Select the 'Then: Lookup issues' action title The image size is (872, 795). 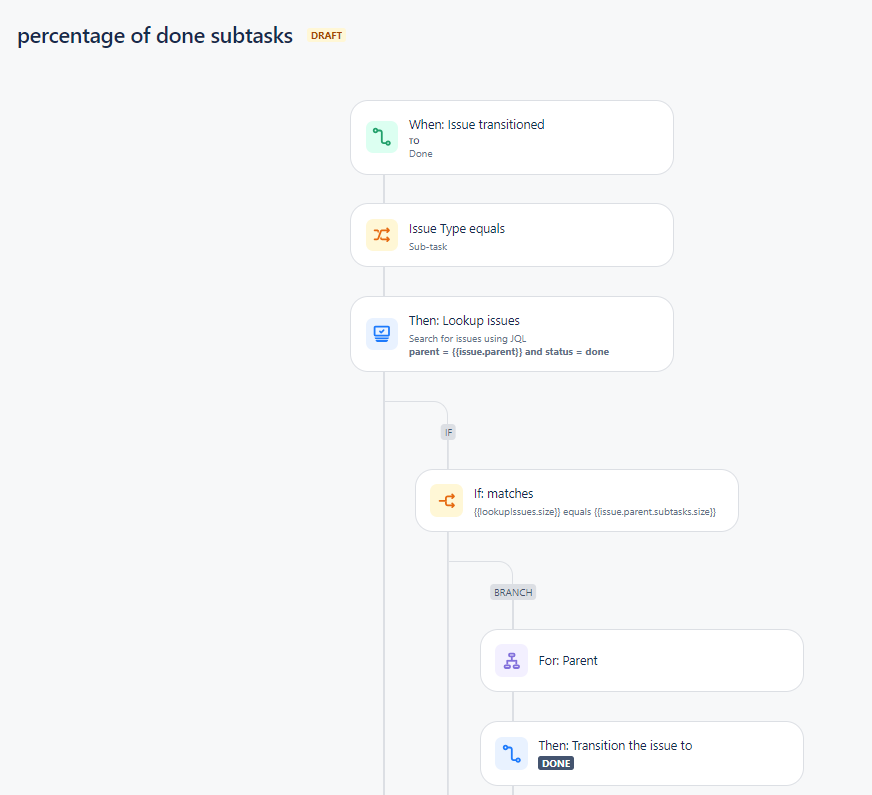(x=464, y=321)
